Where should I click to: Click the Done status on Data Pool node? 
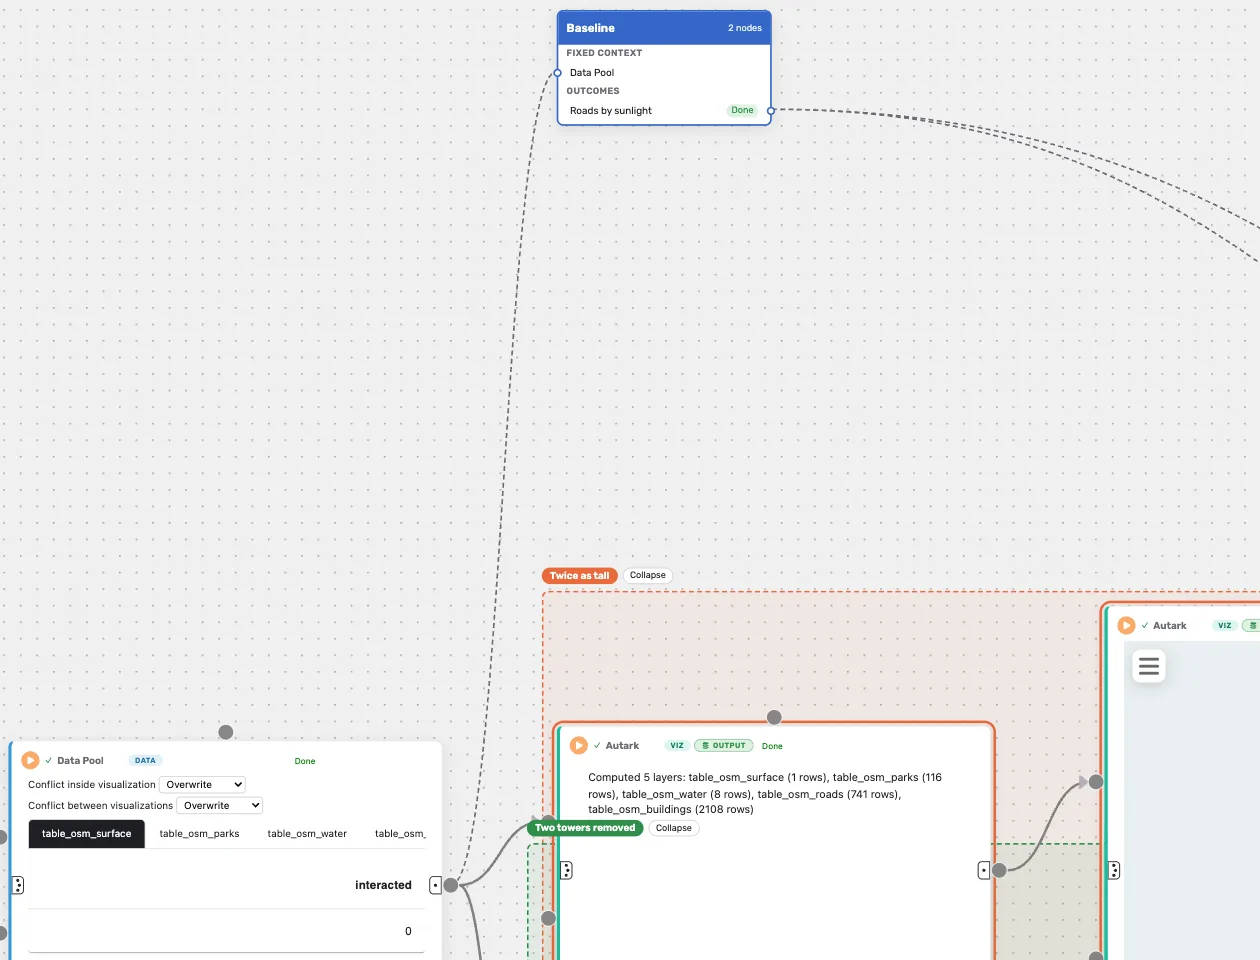(x=305, y=761)
